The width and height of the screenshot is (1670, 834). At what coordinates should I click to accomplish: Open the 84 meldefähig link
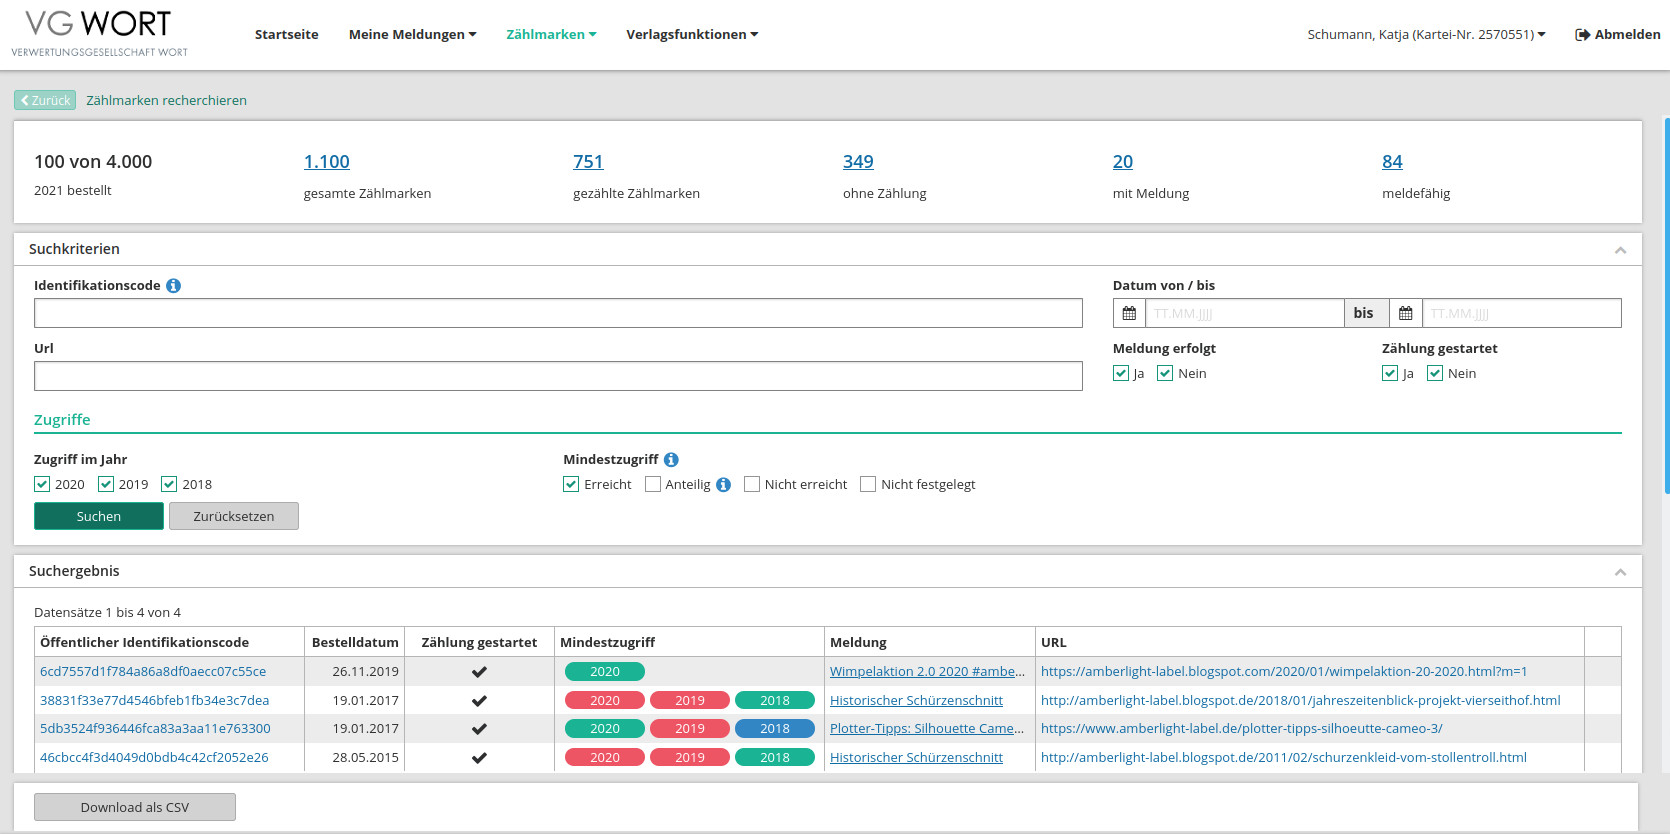pyautogui.click(x=1392, y=162)
